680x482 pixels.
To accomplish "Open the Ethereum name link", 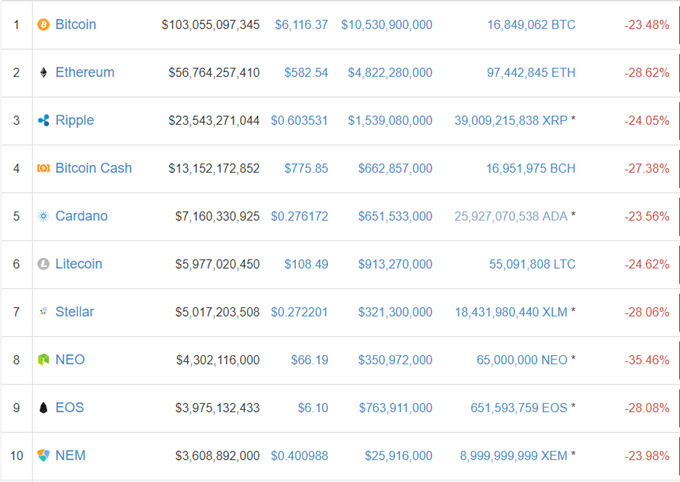I will [x=85, y=72].
